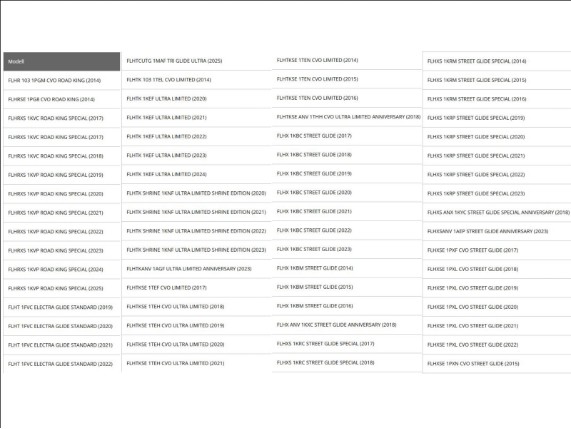Select FLHRSE 1PG8 CVO Road King (2014)

51,99
